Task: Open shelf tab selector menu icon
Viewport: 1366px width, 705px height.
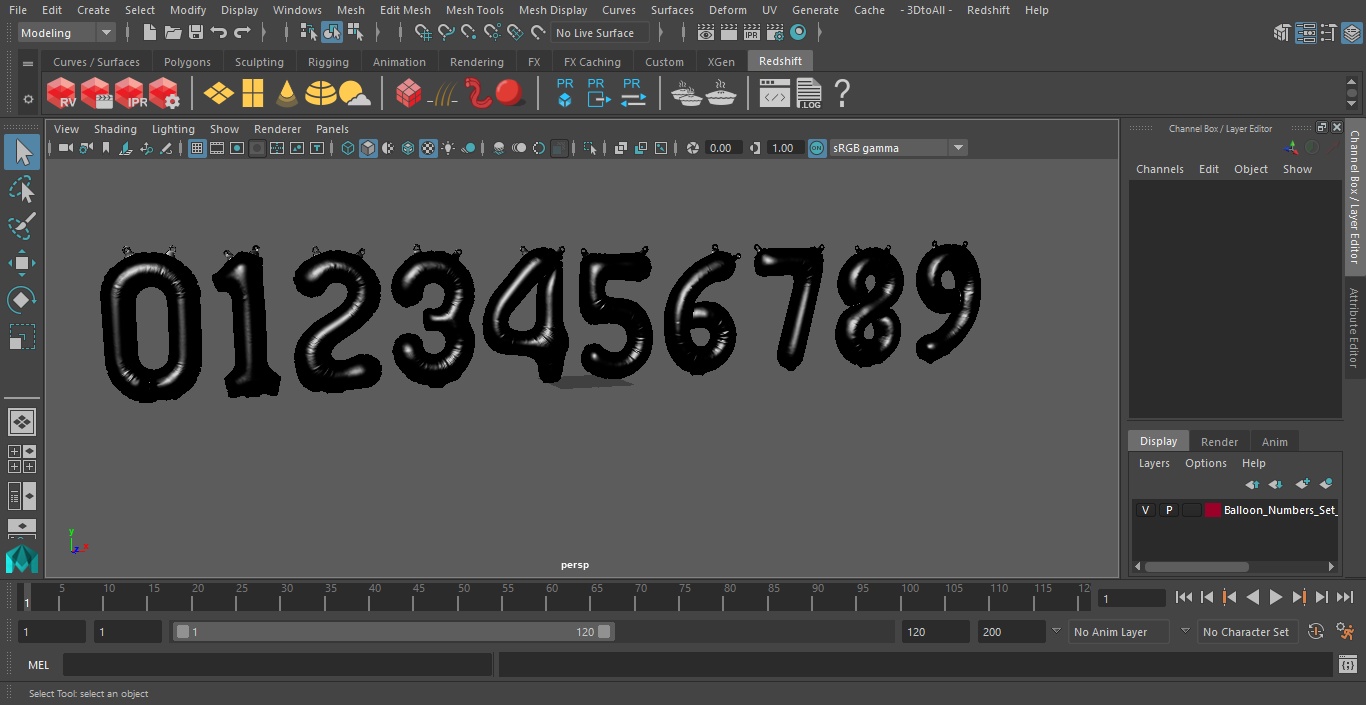Action: pyautogui.click(x=28, y=63)
